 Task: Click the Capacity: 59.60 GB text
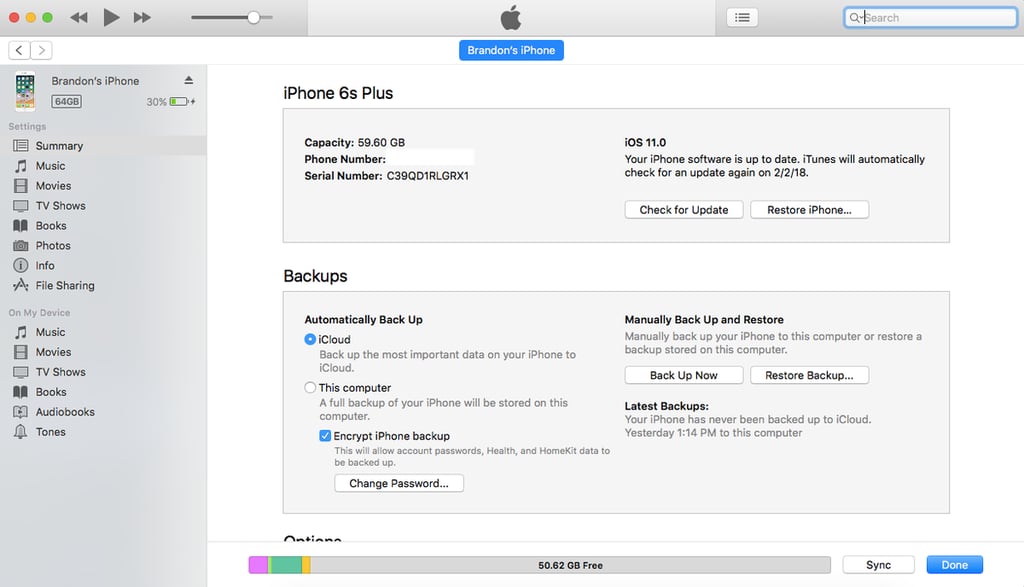[x=355, y=142]
